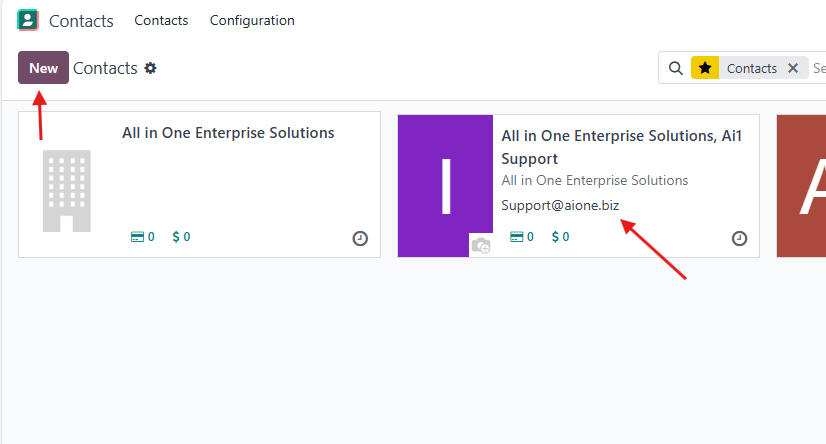The height and width of the screenshot is (444, 826).
Task: Click the credit card icon on Ai1 Support card
Action: (516, 237)
